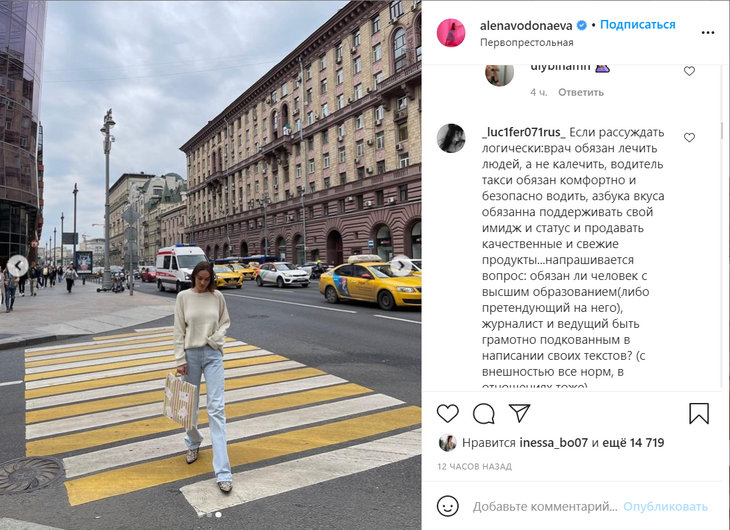Click the Подписаться follow link
730x530 pixels.
coord(637,25)
